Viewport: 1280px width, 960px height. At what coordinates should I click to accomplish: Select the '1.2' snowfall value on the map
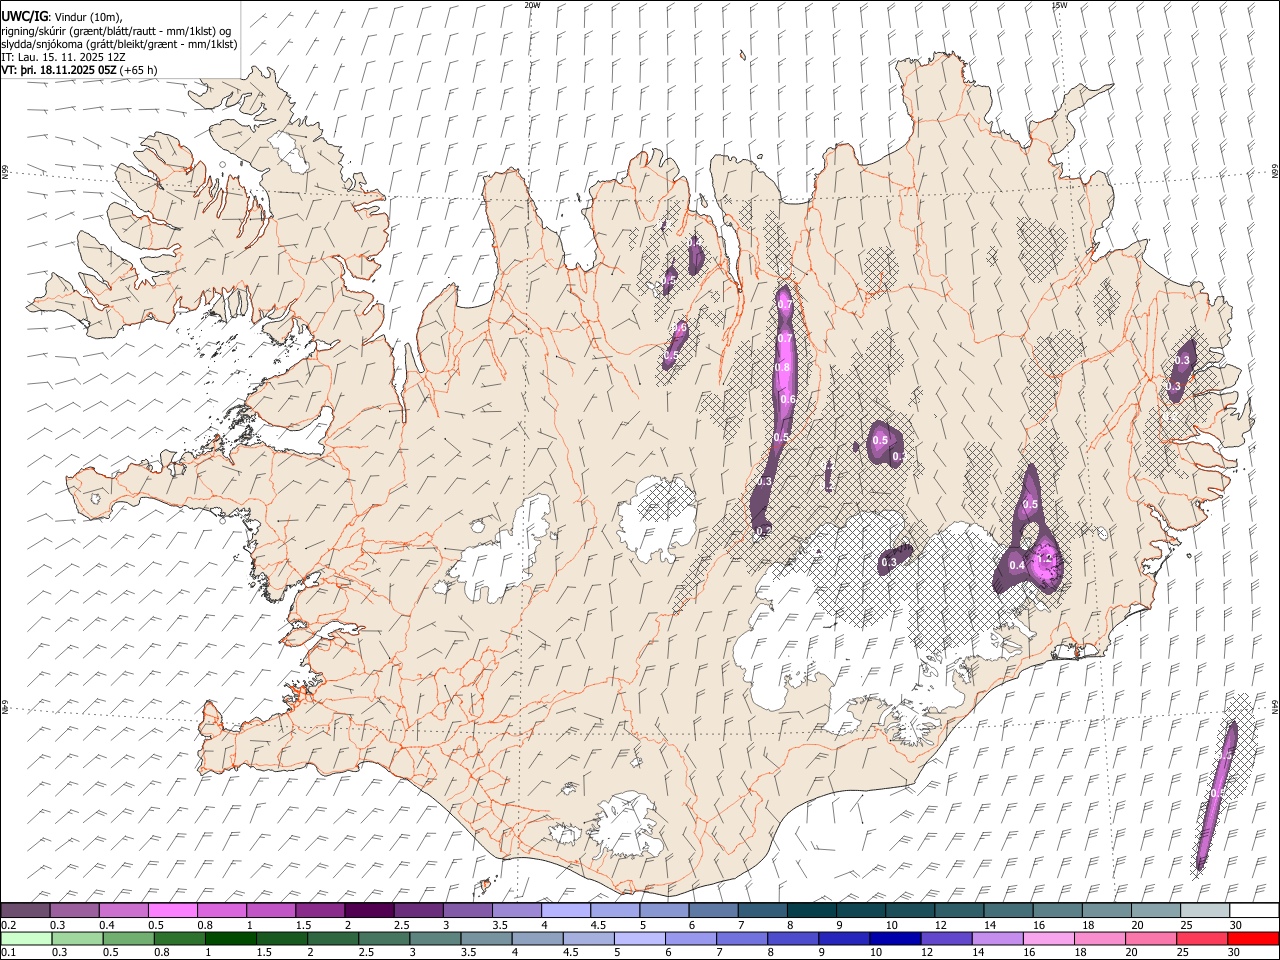point(1046,558)
